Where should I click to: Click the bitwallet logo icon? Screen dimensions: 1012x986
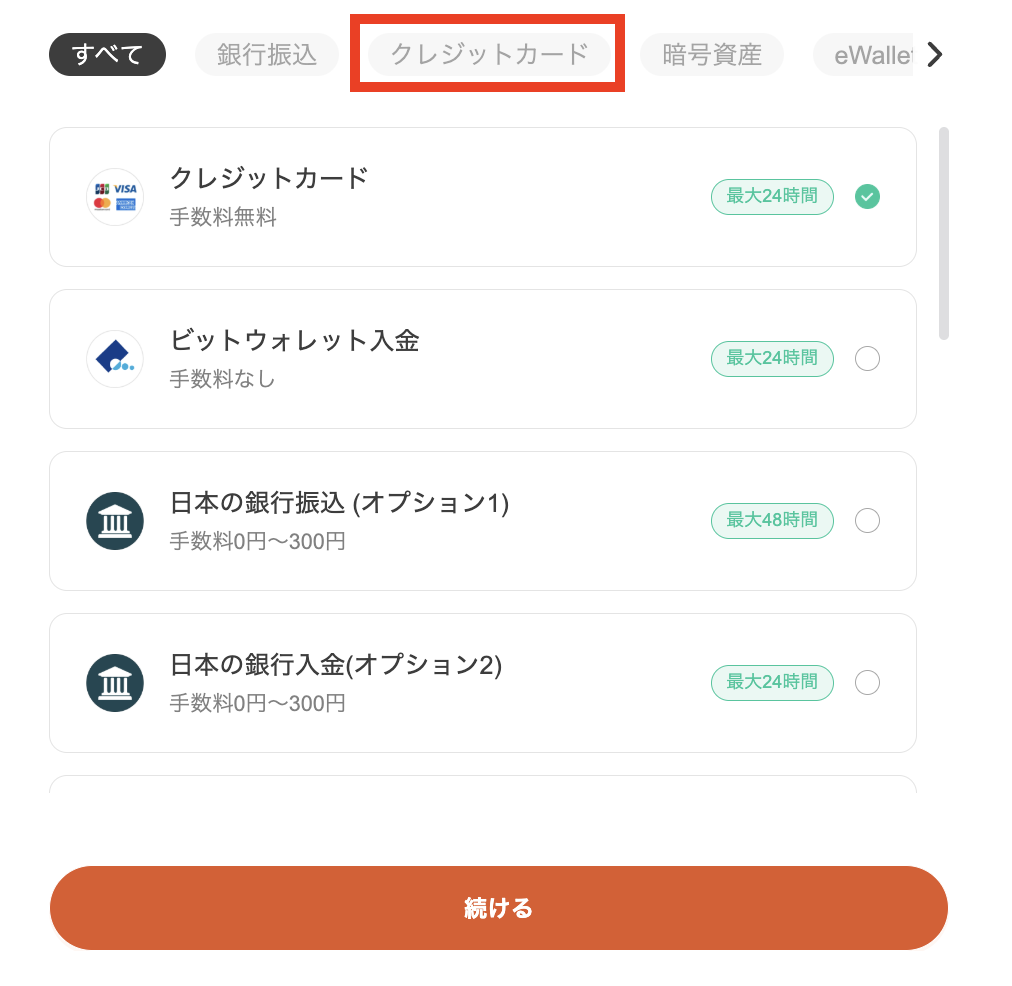[x=115, y=359]
